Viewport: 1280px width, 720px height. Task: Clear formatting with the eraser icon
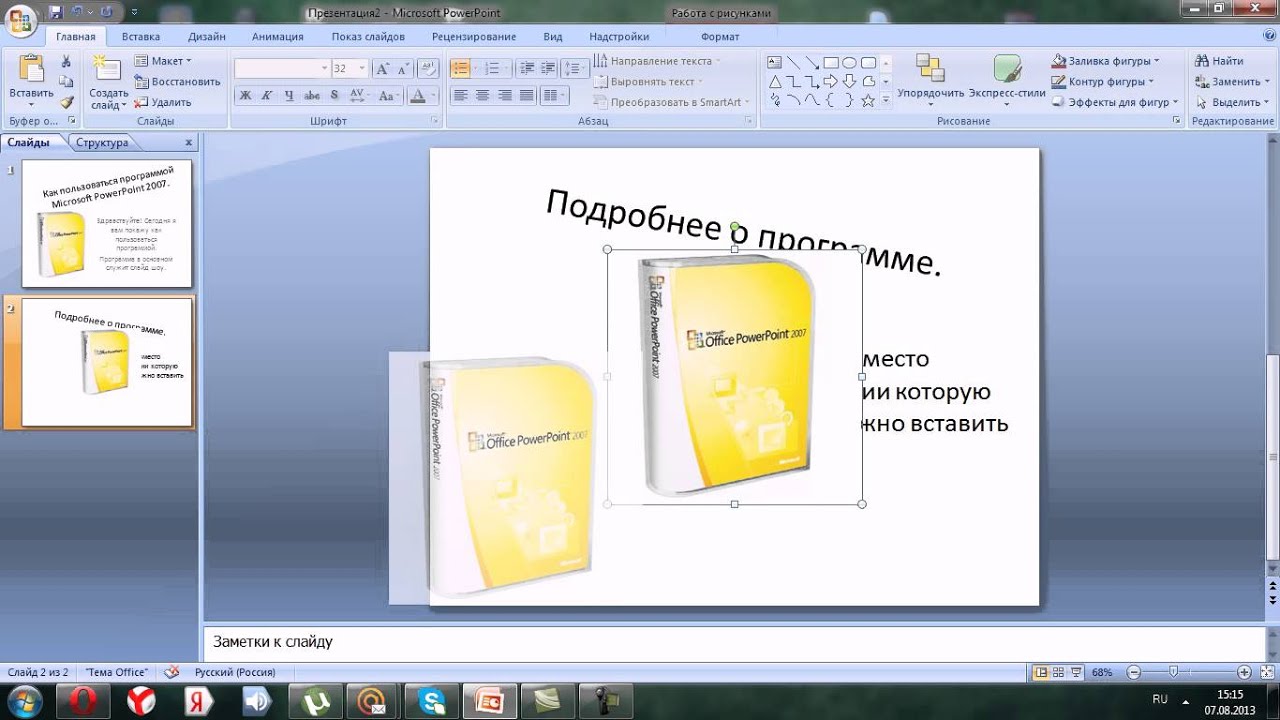tap(428, 68)
